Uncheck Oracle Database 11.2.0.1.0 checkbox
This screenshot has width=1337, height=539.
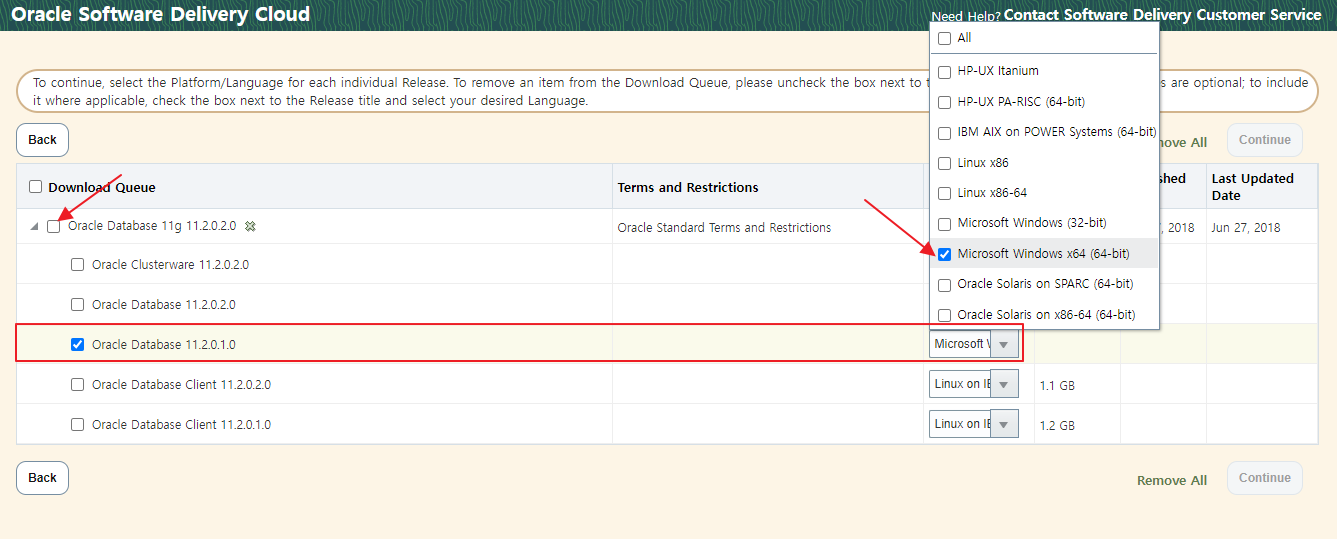pyautogui.click(x=78, y=345)
